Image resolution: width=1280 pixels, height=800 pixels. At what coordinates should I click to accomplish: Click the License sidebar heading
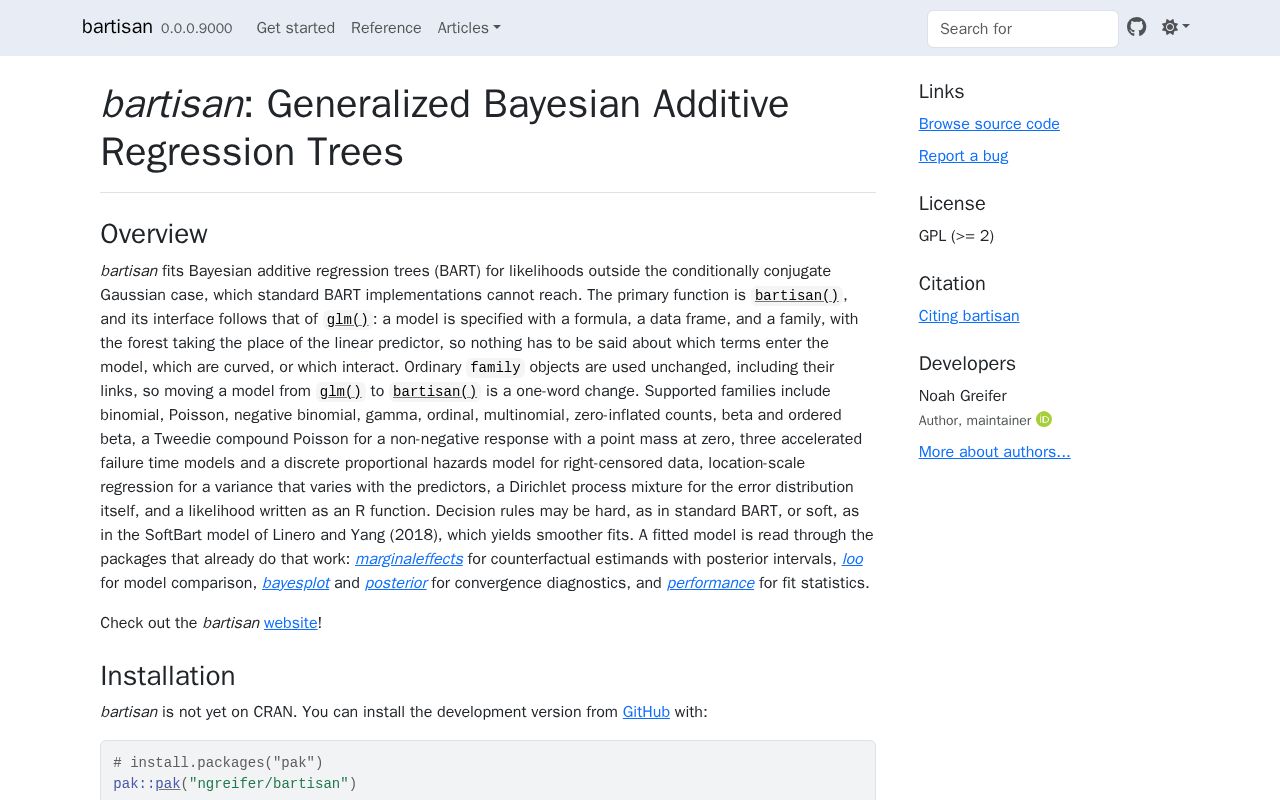tap(952, 204)
